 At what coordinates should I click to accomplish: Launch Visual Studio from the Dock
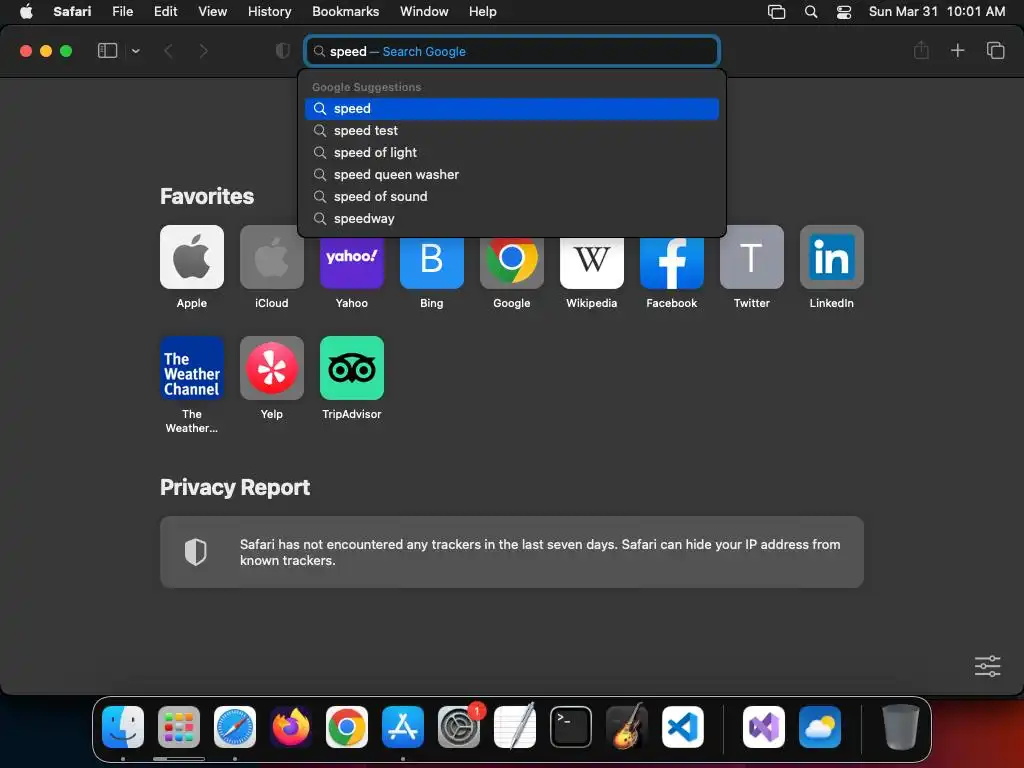763,726
